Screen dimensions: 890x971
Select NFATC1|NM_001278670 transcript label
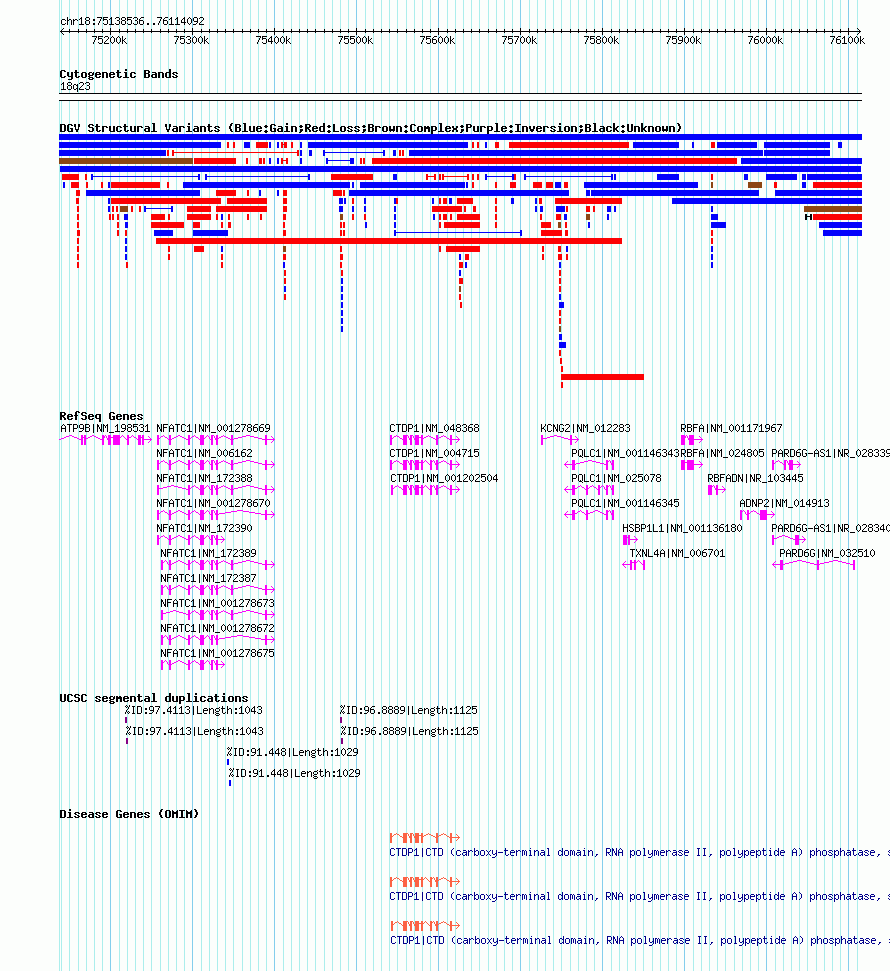(x=213, y=503)
